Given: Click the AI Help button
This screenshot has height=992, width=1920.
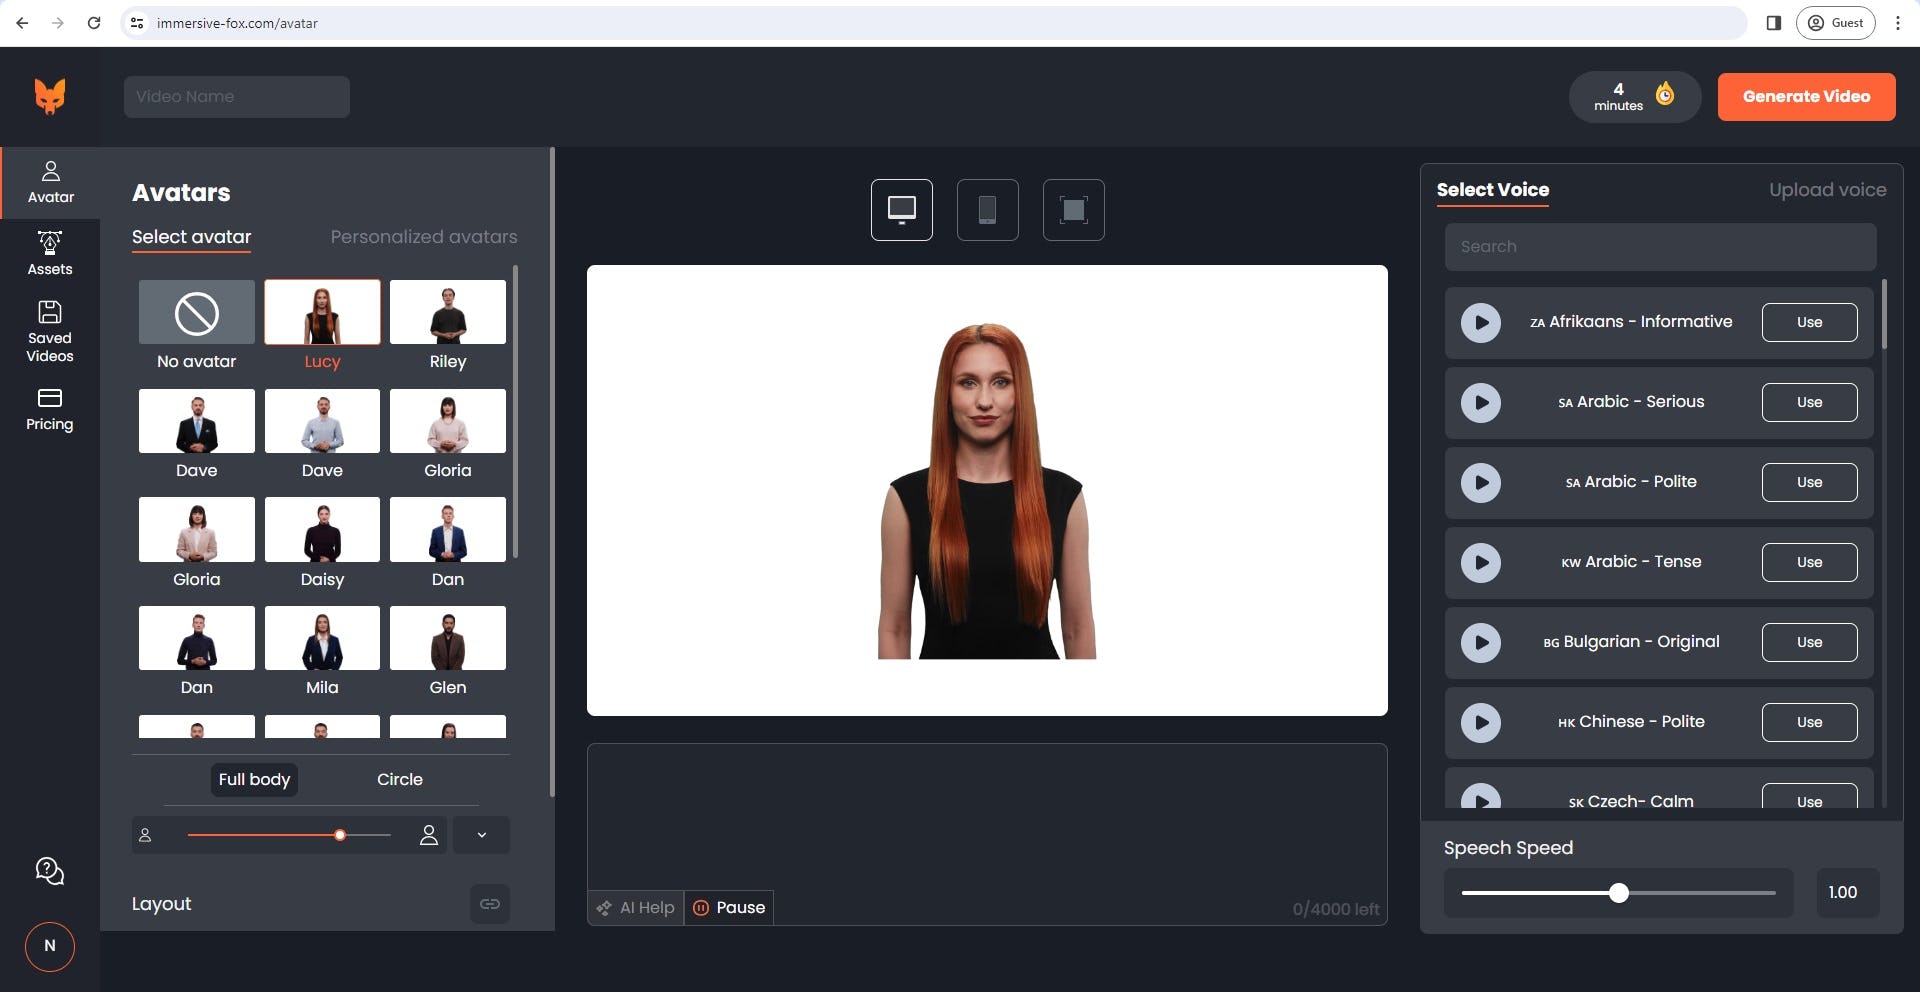Looking at the screenshot, I should click(x=635, y=907).
